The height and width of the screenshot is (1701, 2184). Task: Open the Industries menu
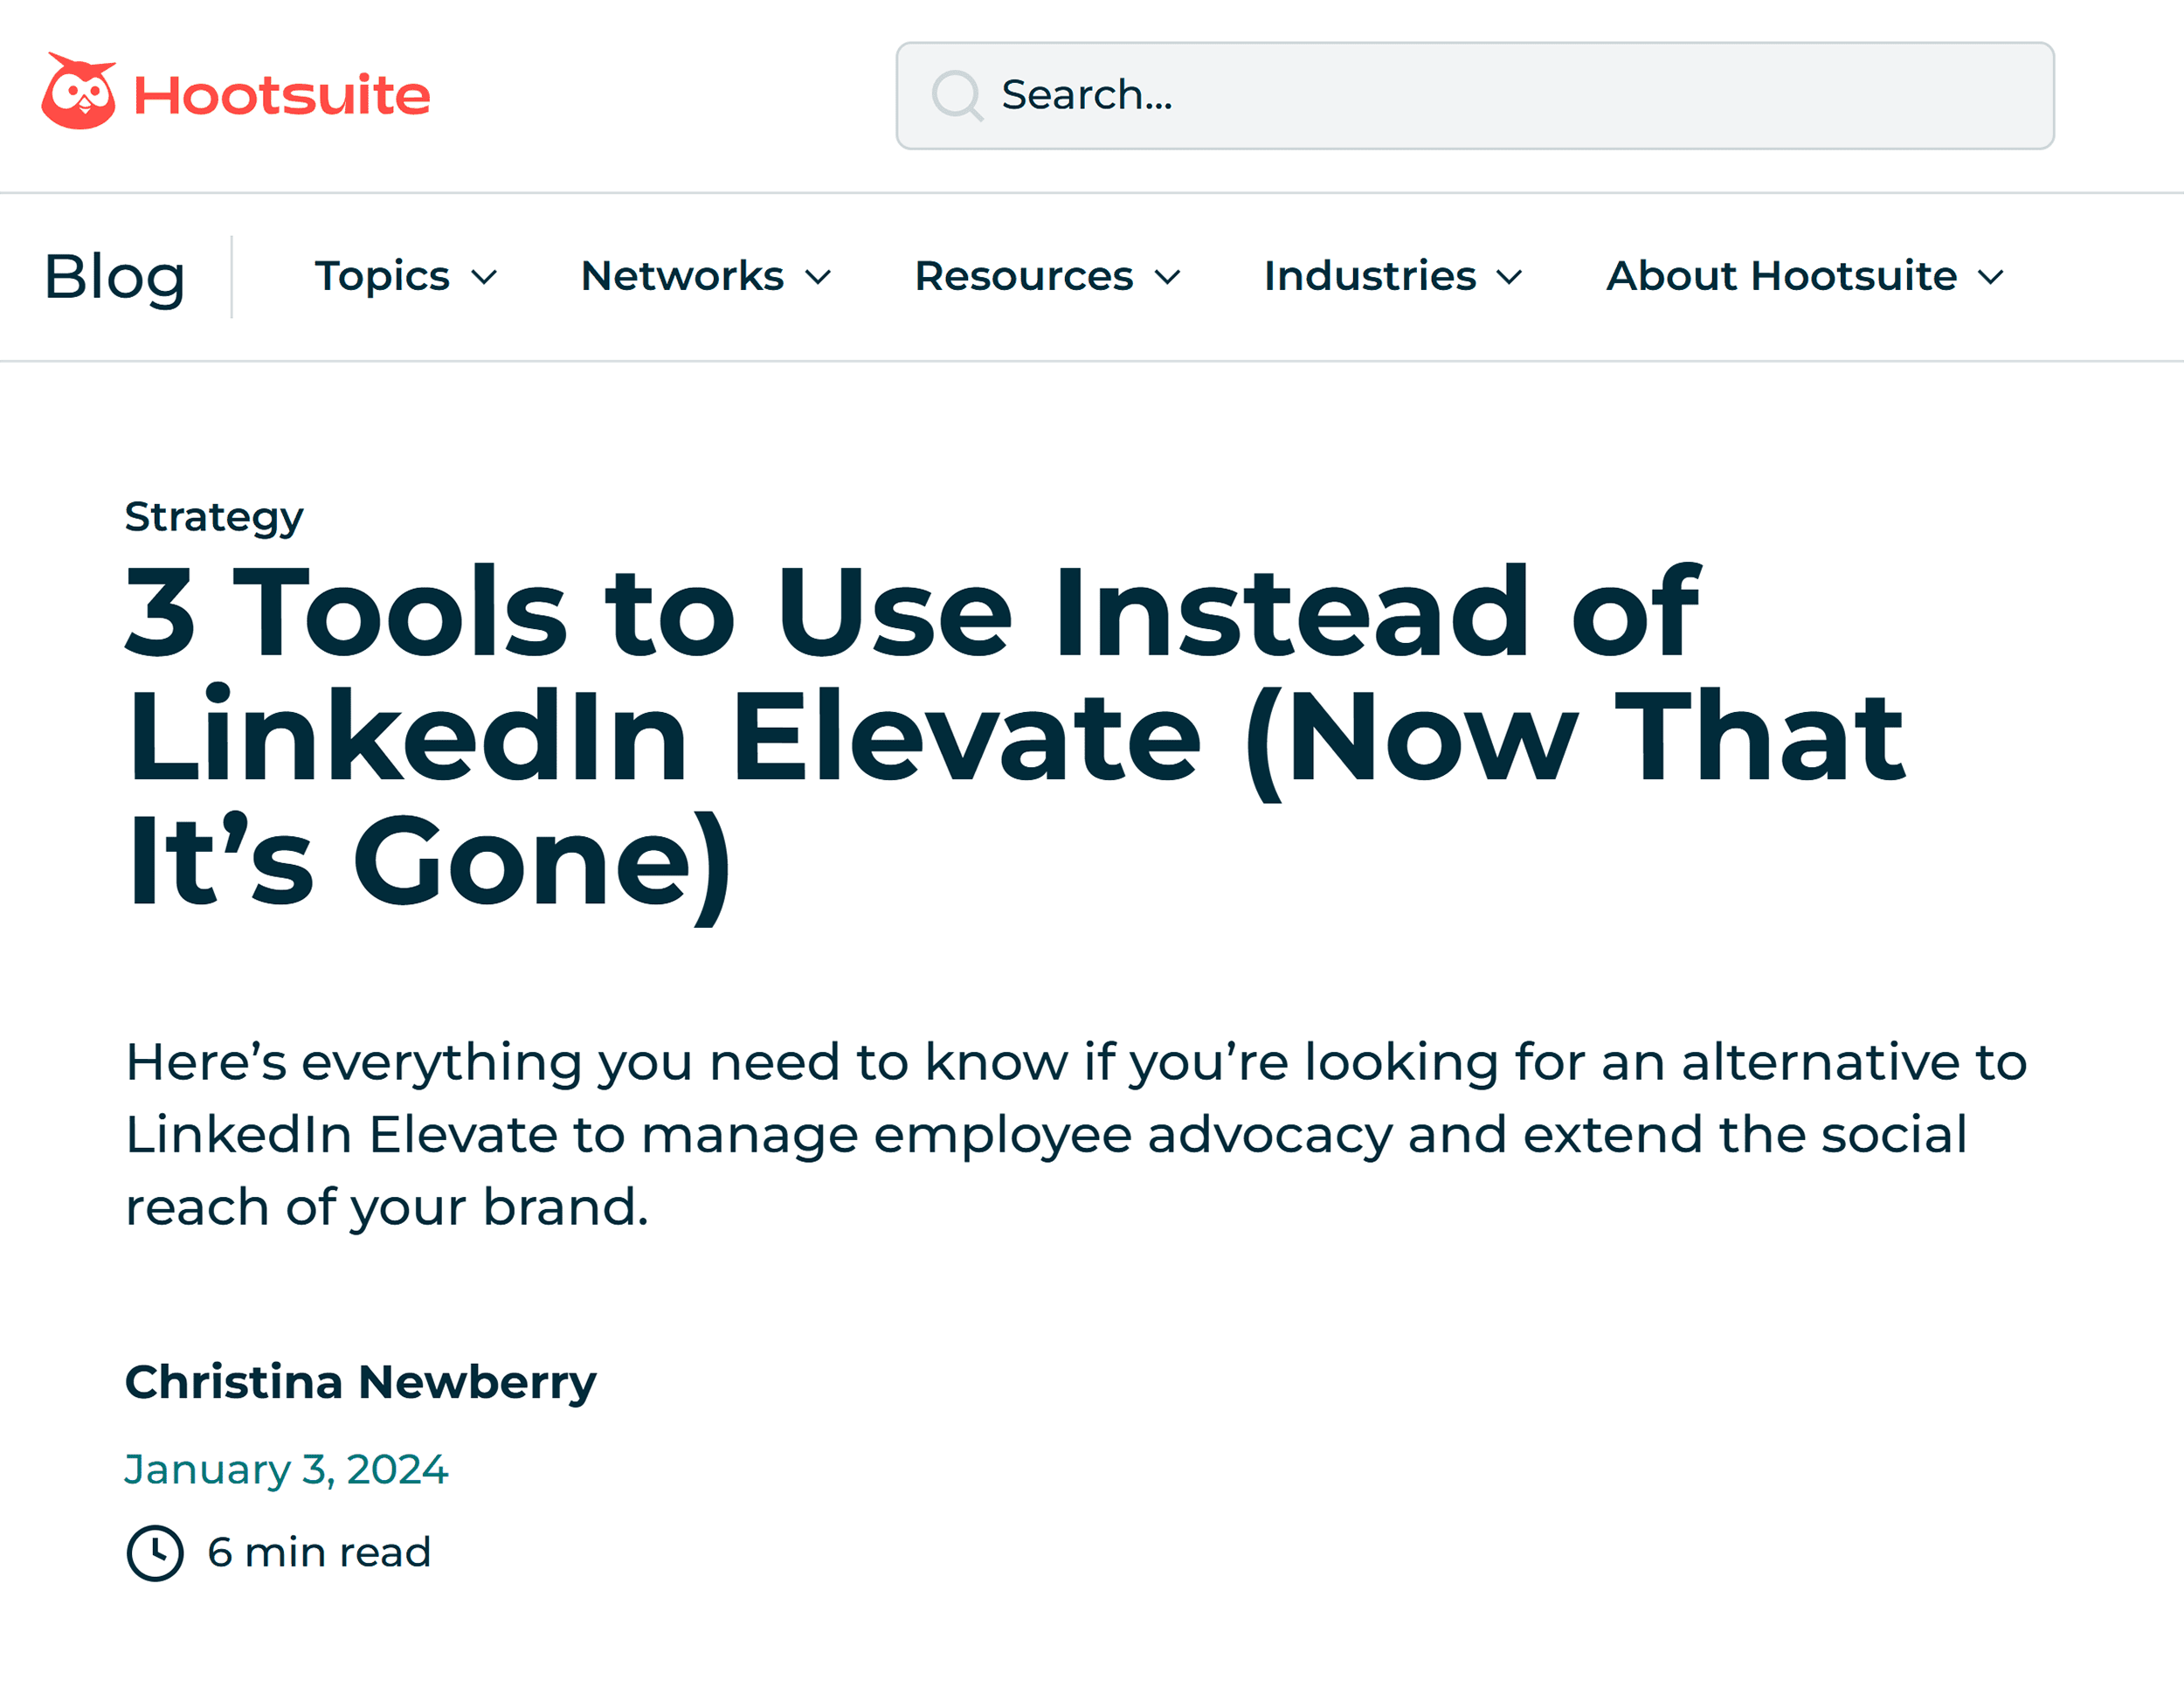pyautogui.click(x=1370, y=276)
